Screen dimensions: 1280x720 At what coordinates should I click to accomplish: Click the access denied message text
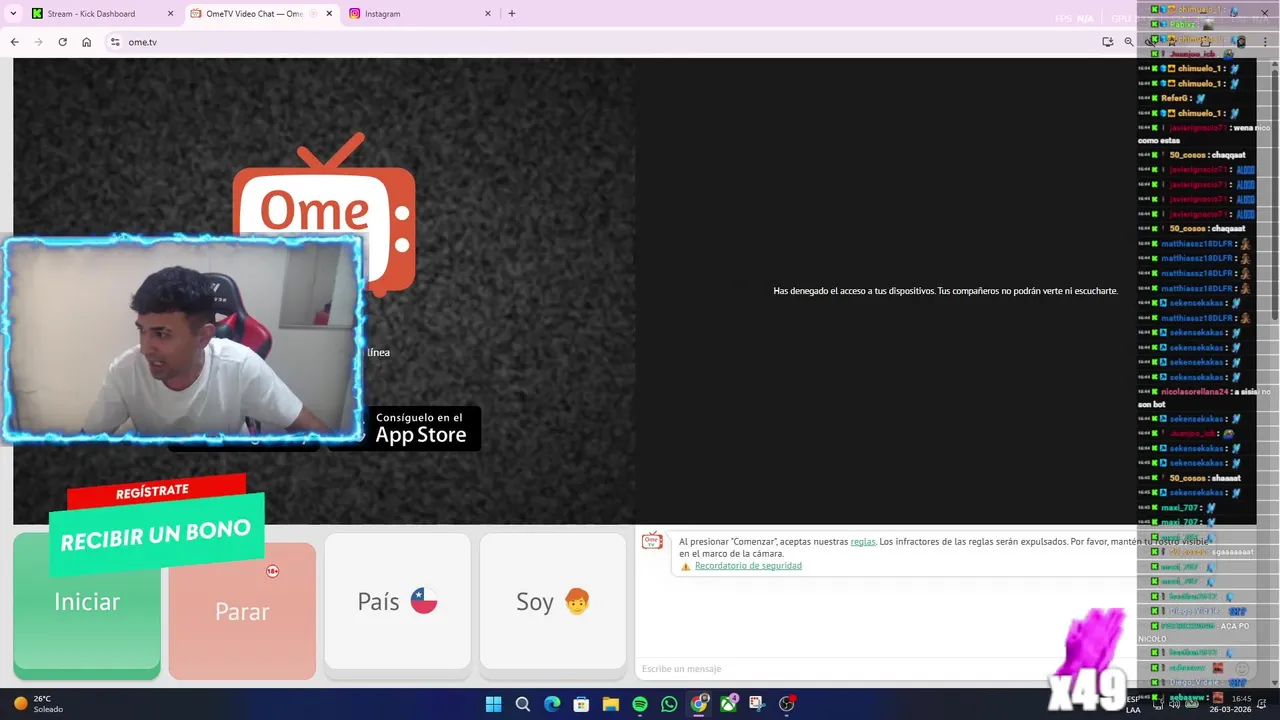point(945,291)
